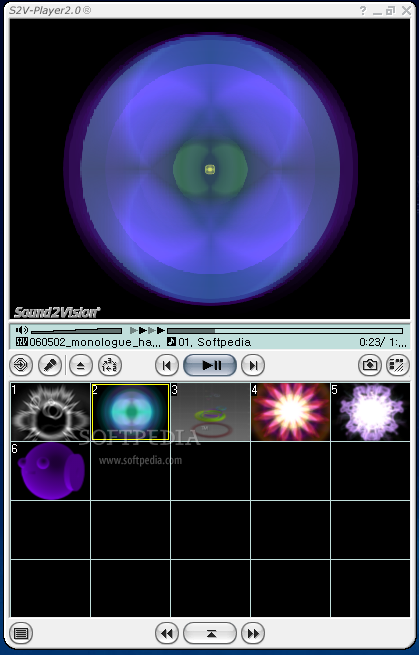Viewport: 419px width, 655px height.
Task: Click the Sound2Vision logo
Action: [57, 312]
